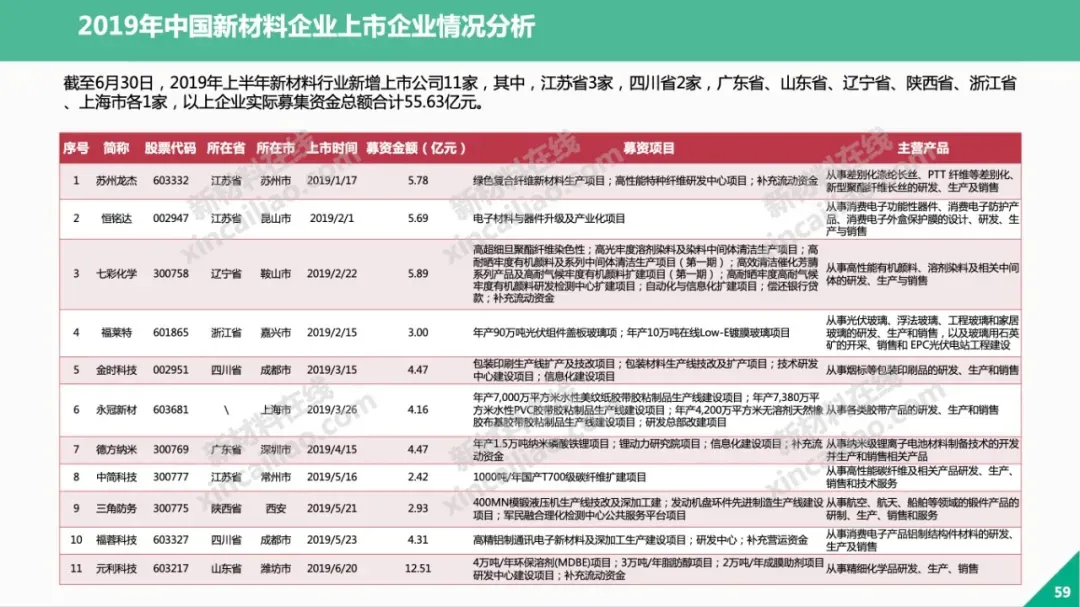
Task: Click the 主营产品 column header
Action: (x=922, y=148)
